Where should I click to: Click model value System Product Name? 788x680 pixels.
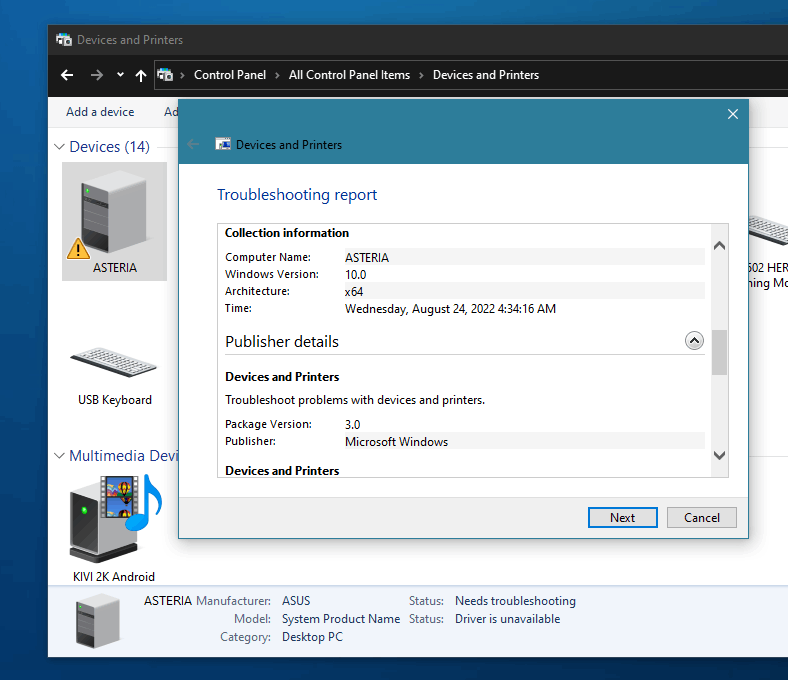click(x=341, y=619)
